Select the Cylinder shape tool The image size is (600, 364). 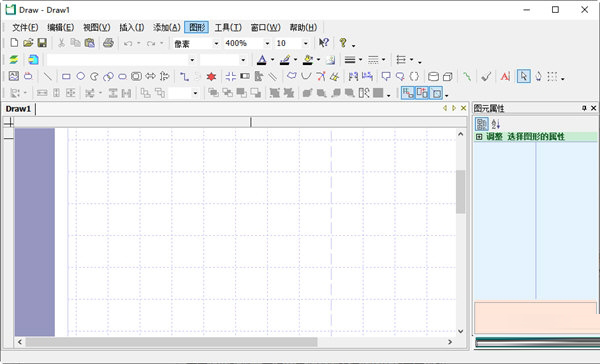coord(433,77)
